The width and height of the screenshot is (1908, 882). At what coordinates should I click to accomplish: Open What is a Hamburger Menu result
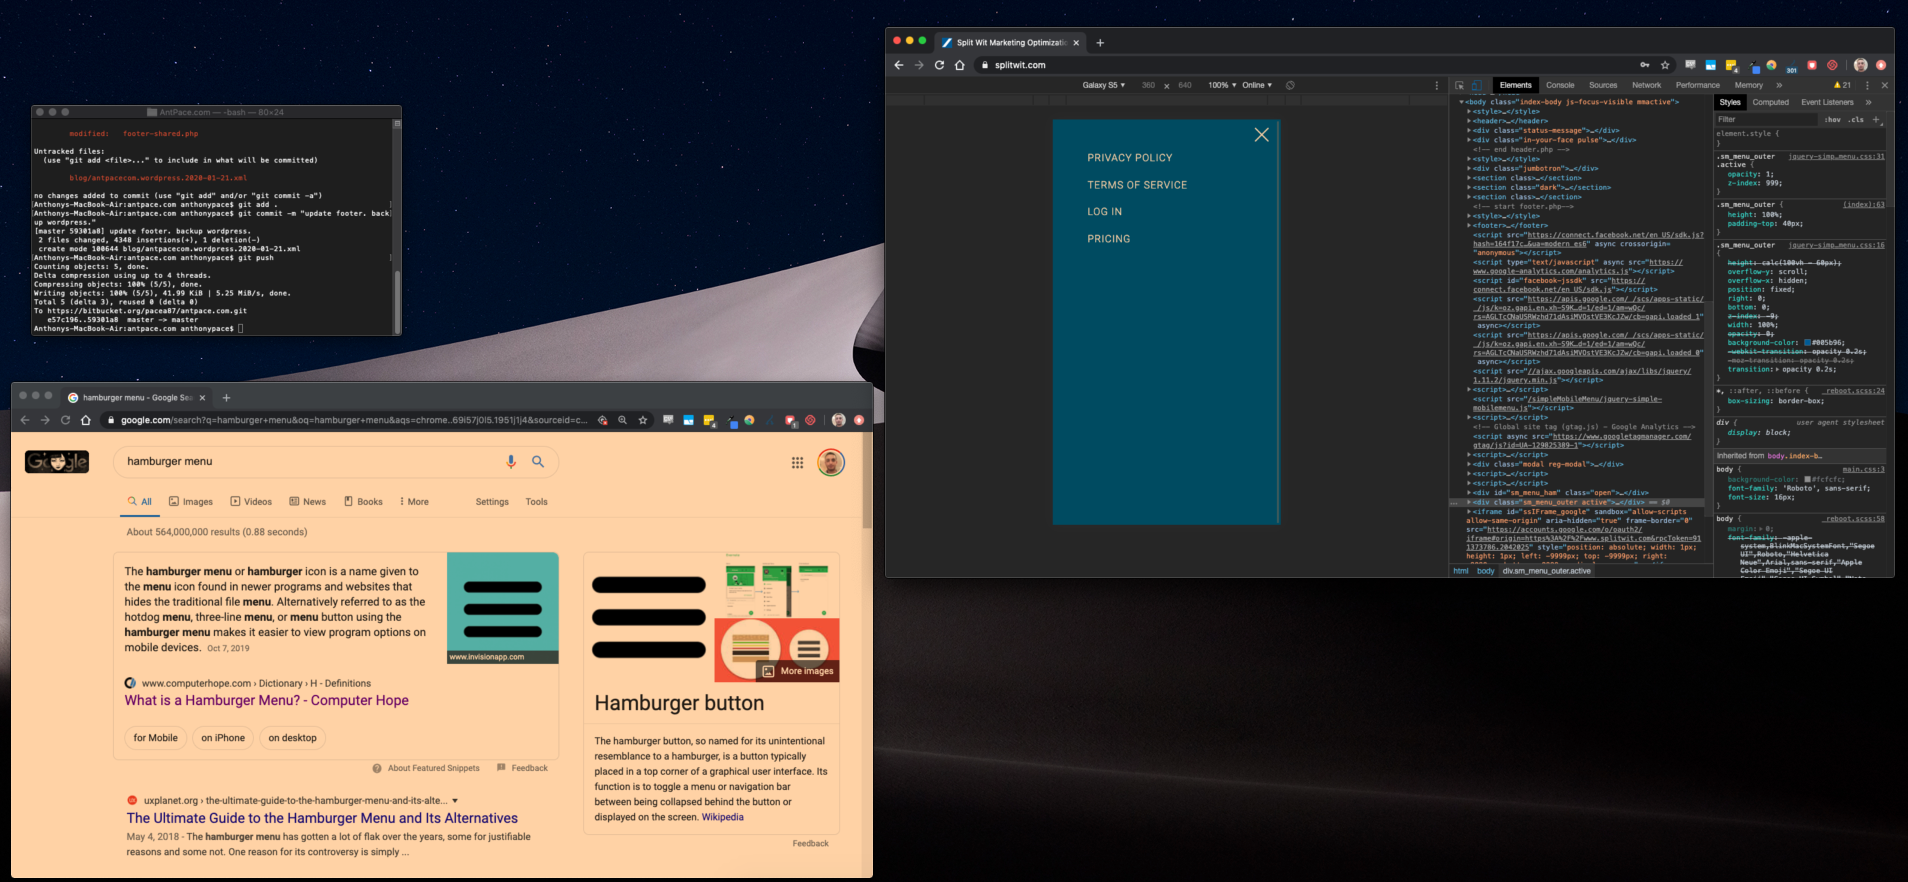(x=266, y=701)
